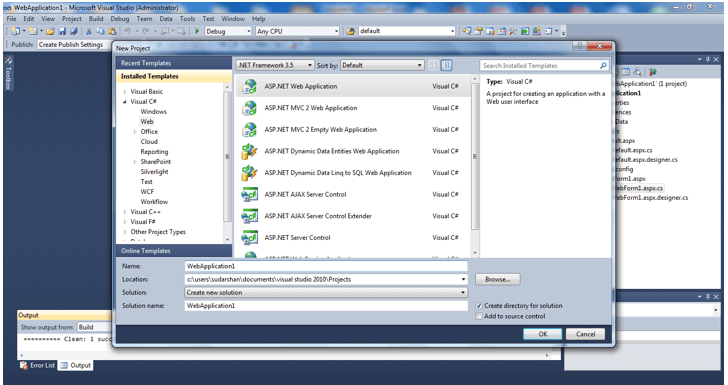Open the Window menu
The height and width of the screenshot is (385, 728).
click(x=233, y=19)
